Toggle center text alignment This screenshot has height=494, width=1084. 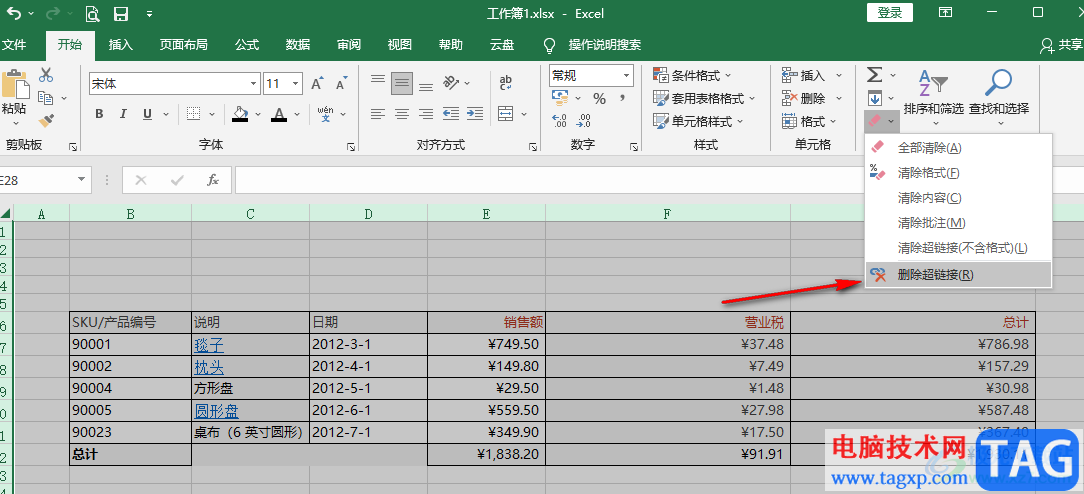[x=402, y=113]
